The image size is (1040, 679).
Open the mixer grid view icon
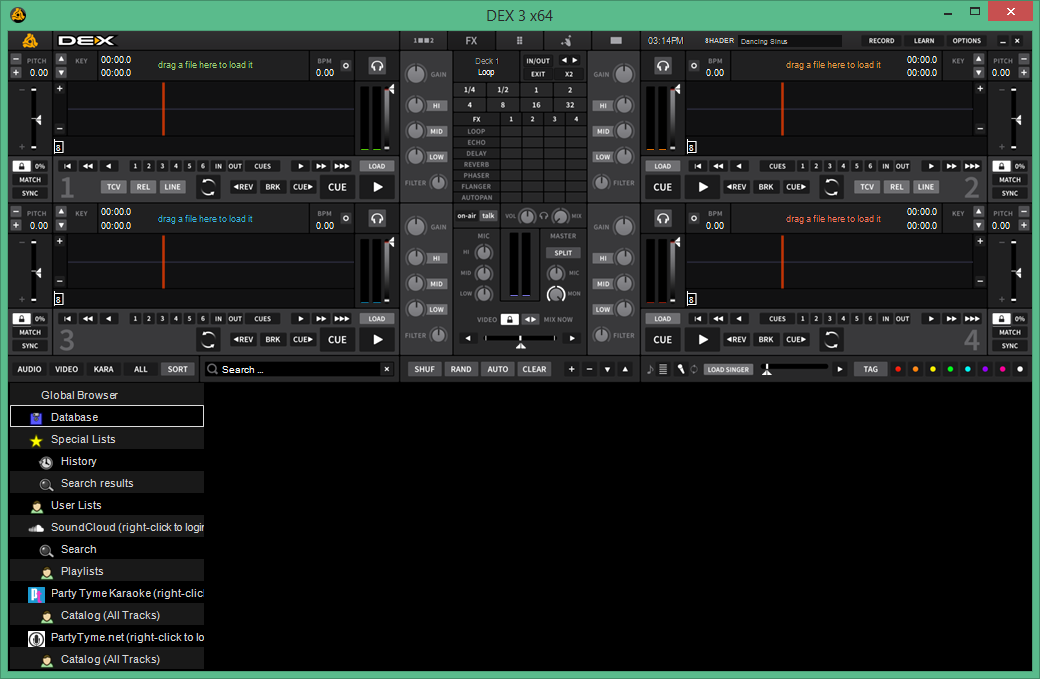tap(519, 40)
